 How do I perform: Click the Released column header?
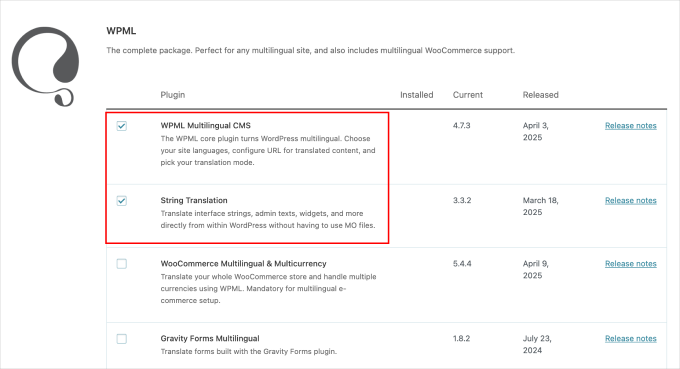(540, 95)
